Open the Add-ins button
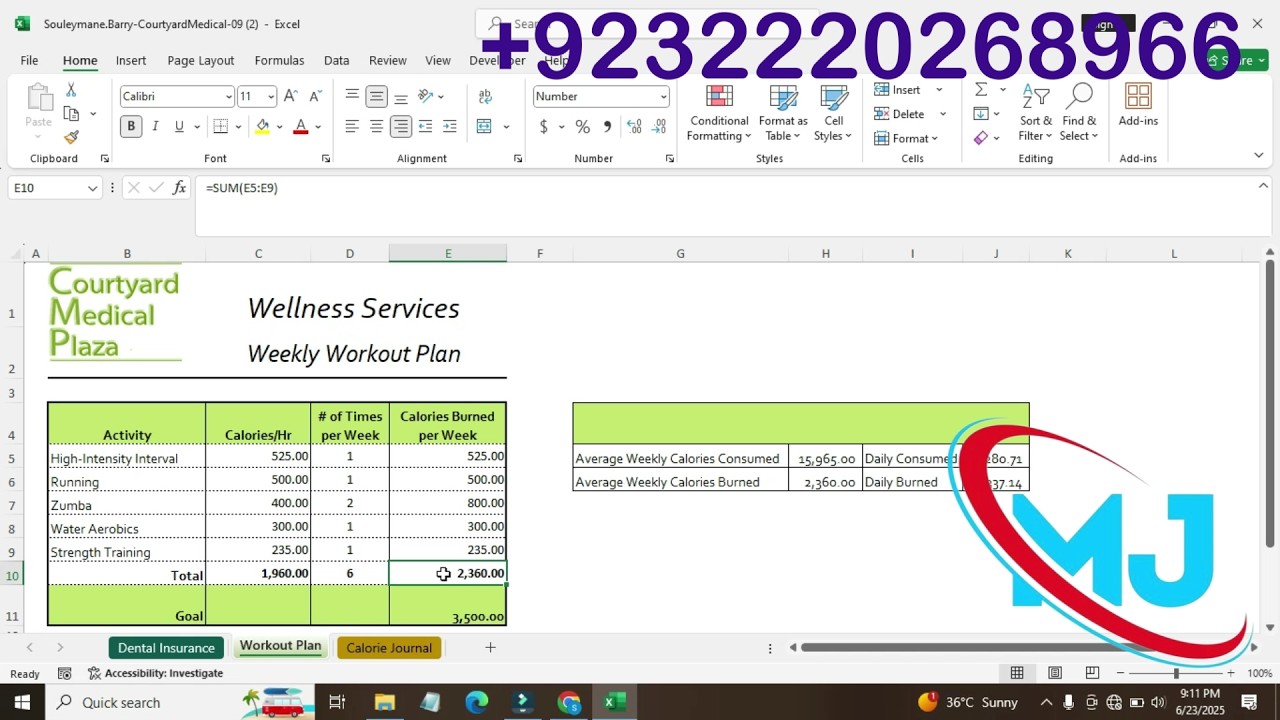 point(1138,106)
